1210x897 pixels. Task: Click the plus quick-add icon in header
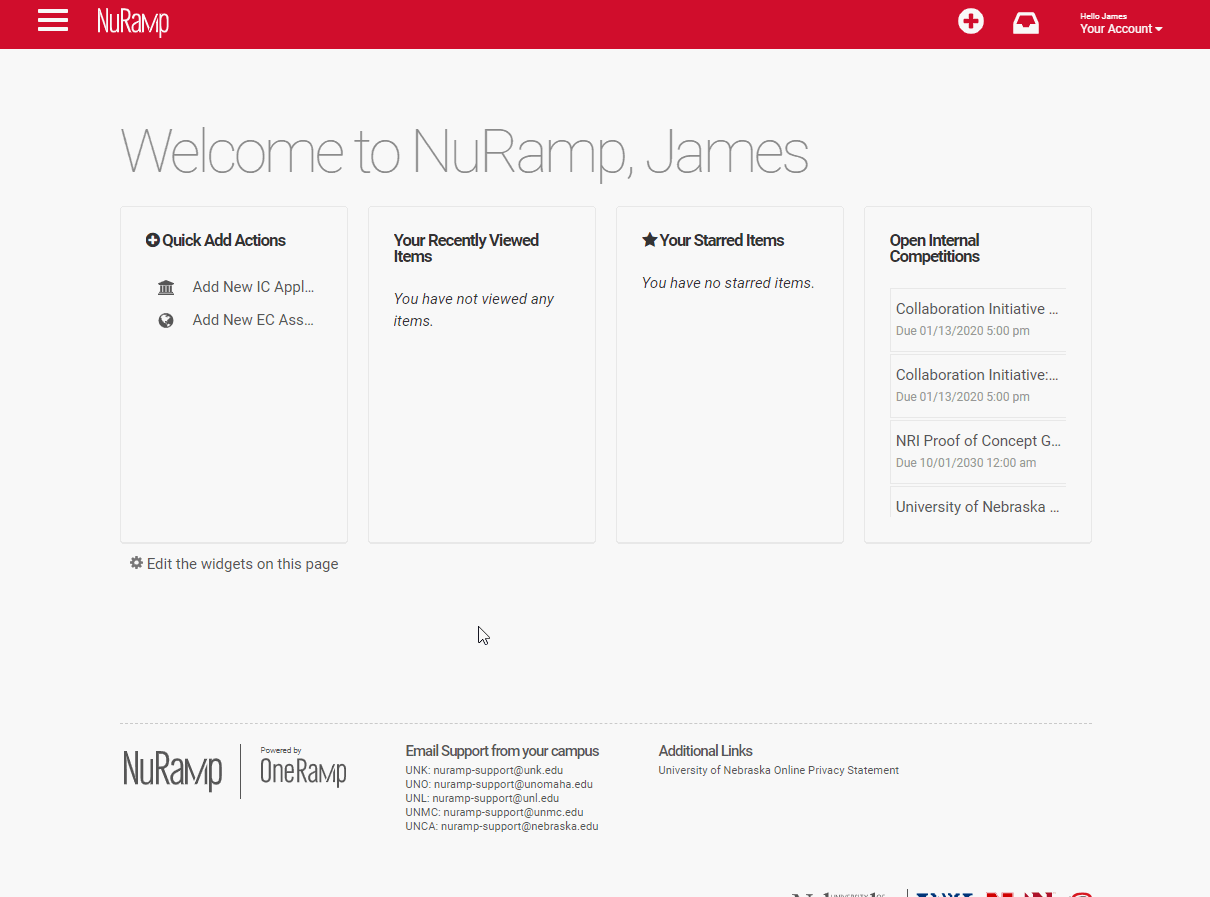pos(970,21)
